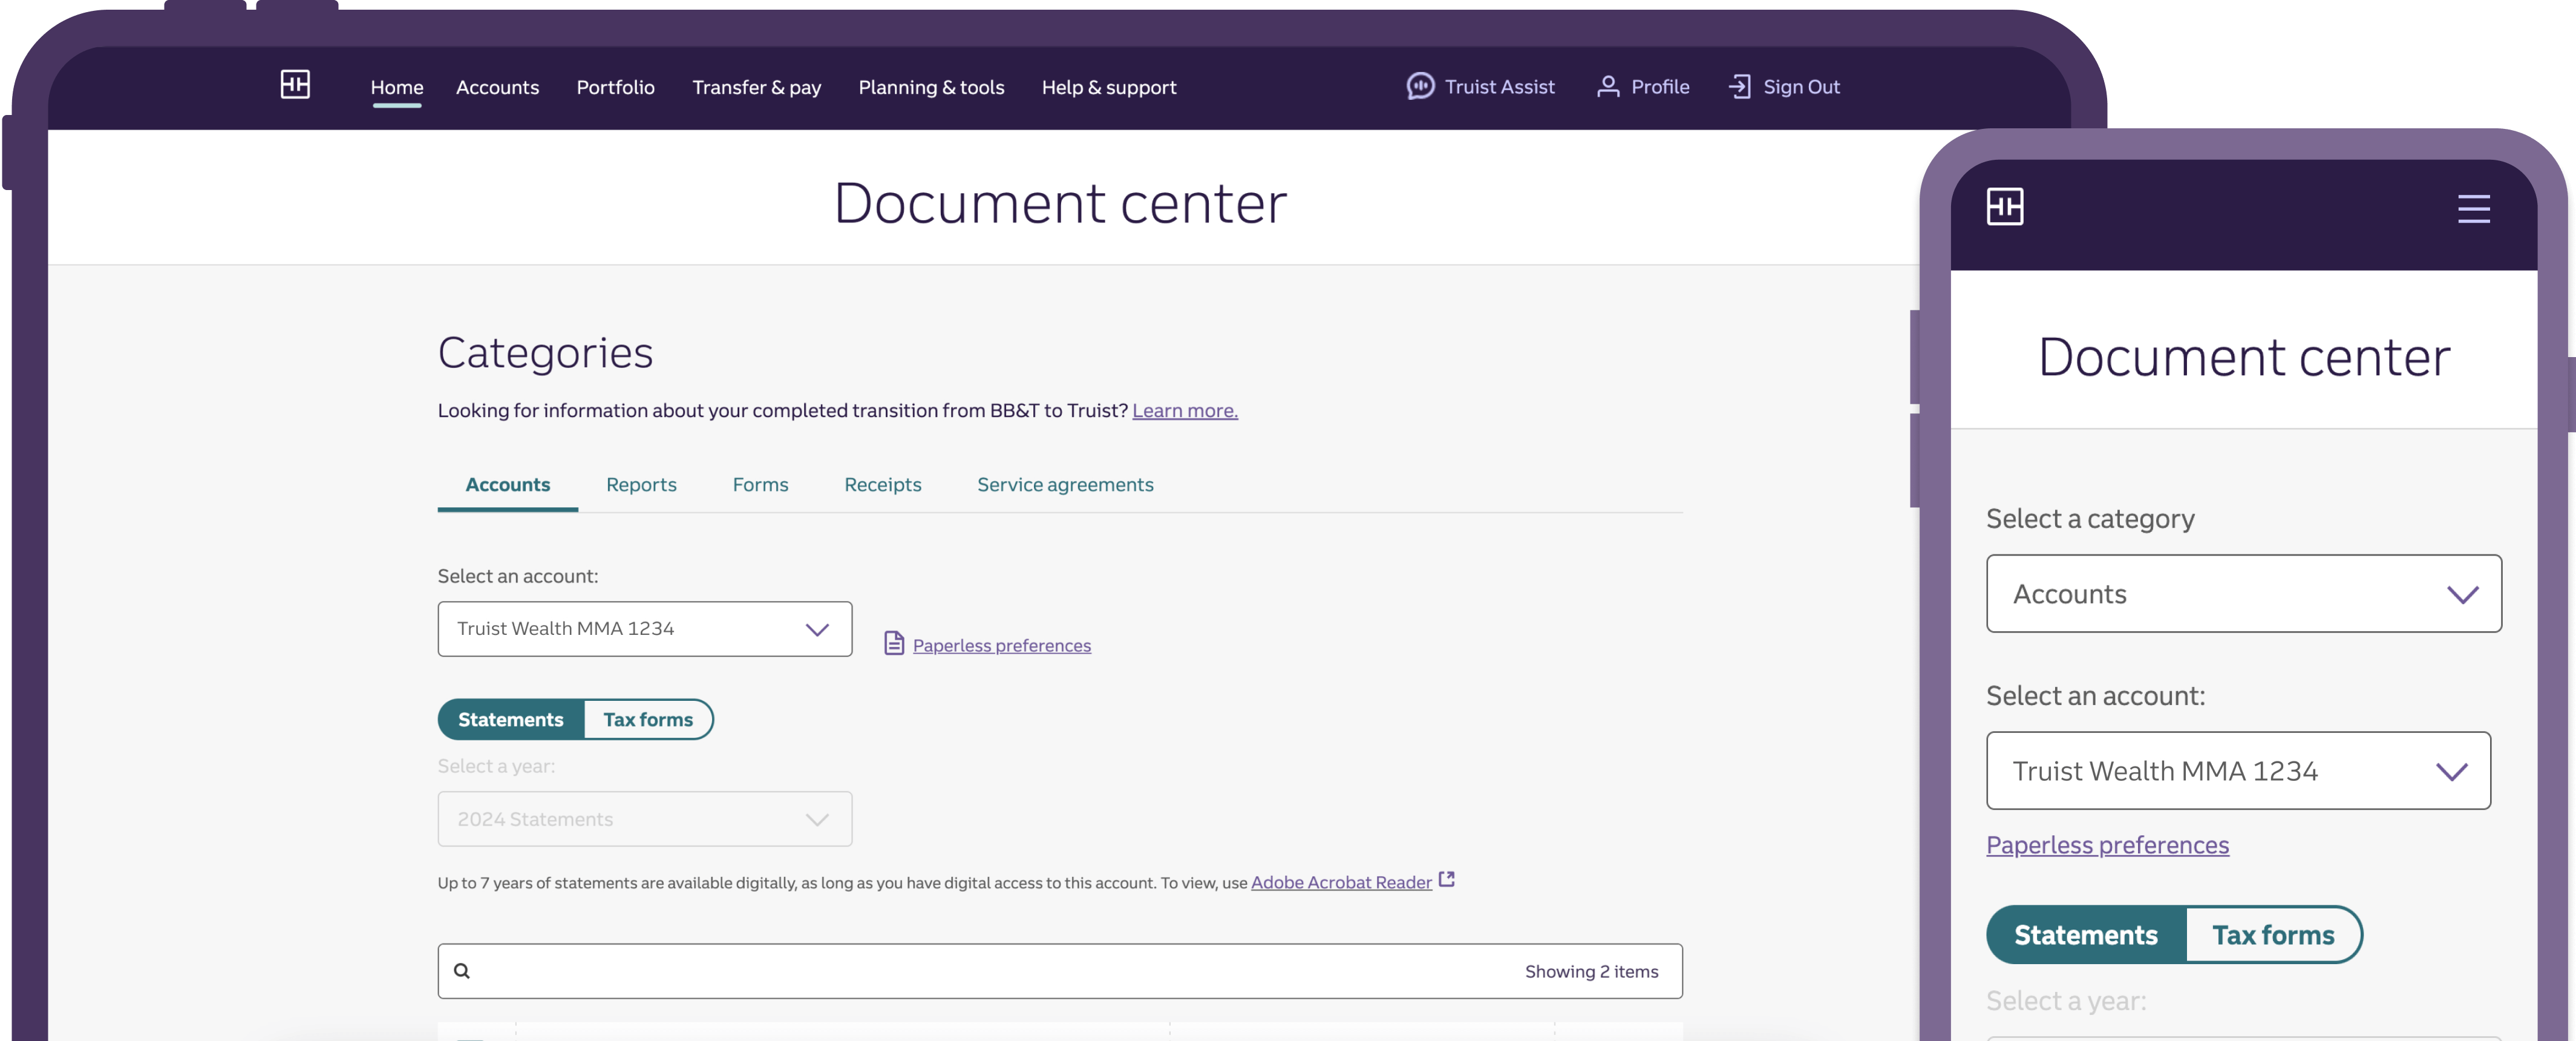This screenshot has width=2576, height=1041.
Task: Click the search magnifier icon
Action: click(462, 971)
